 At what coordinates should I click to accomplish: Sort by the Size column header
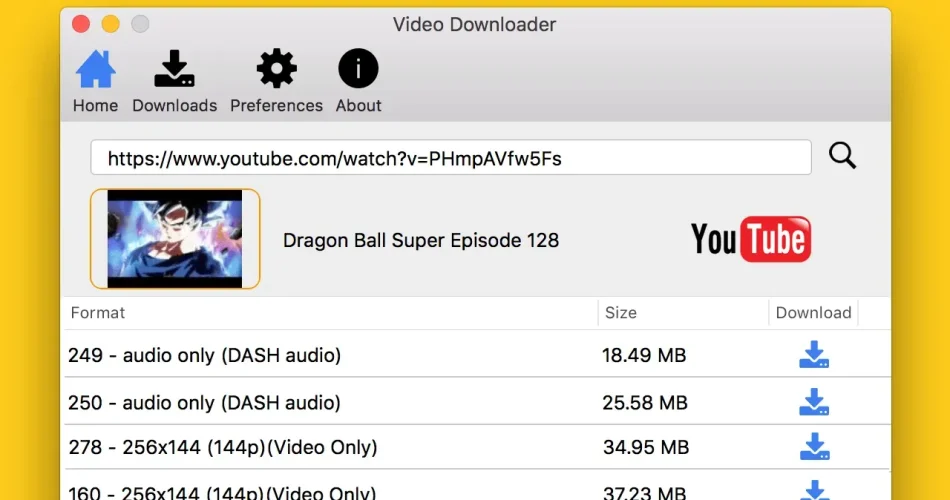(620, 313)
